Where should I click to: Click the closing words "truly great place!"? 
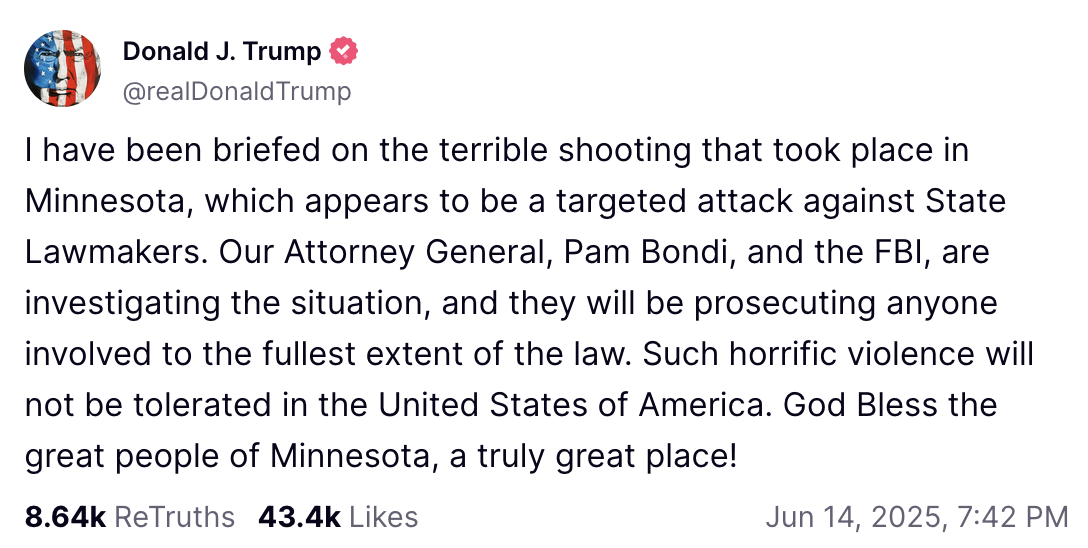point(606,456)
